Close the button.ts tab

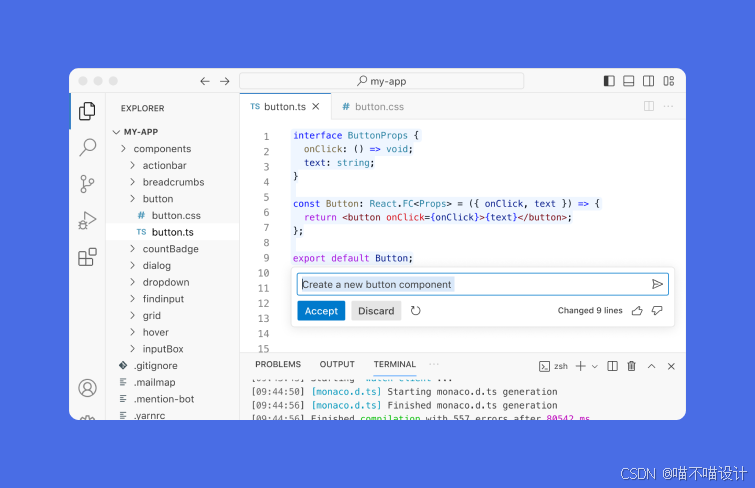coord(316,106)
